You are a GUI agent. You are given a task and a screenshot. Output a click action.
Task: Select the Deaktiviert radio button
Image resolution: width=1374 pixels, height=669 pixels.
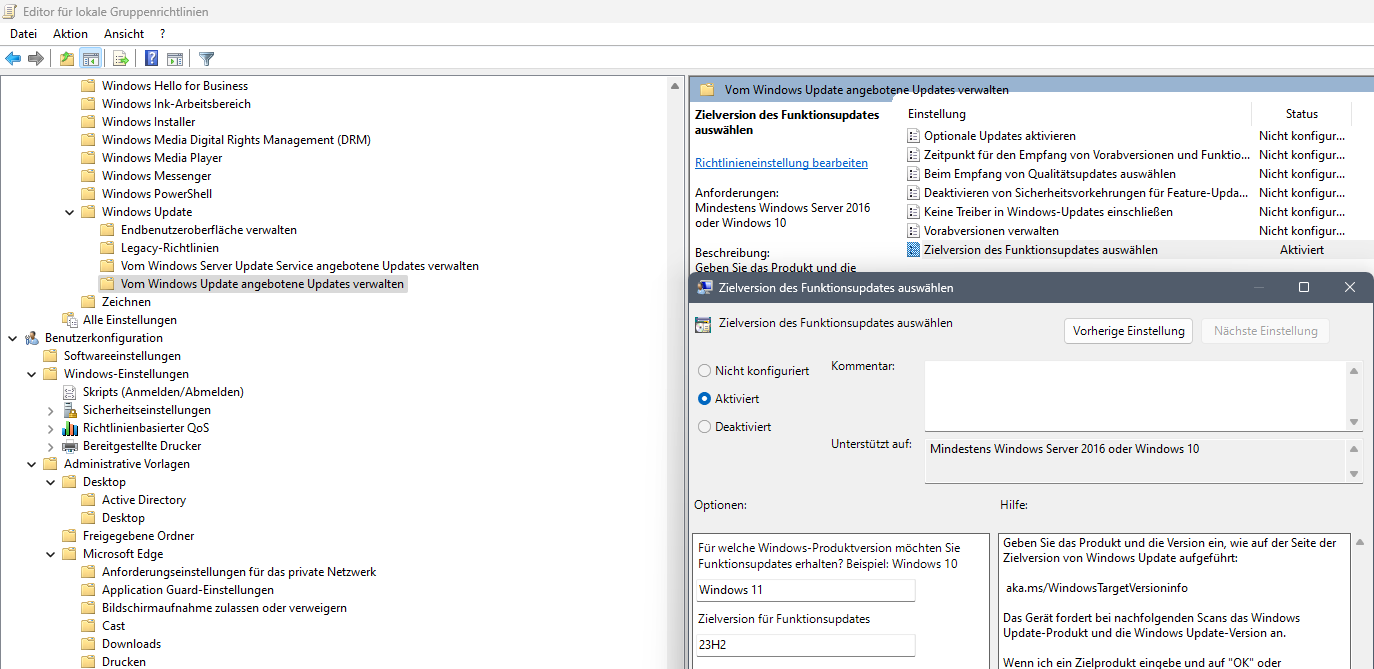pyautogui.click(x=704, y=426)
